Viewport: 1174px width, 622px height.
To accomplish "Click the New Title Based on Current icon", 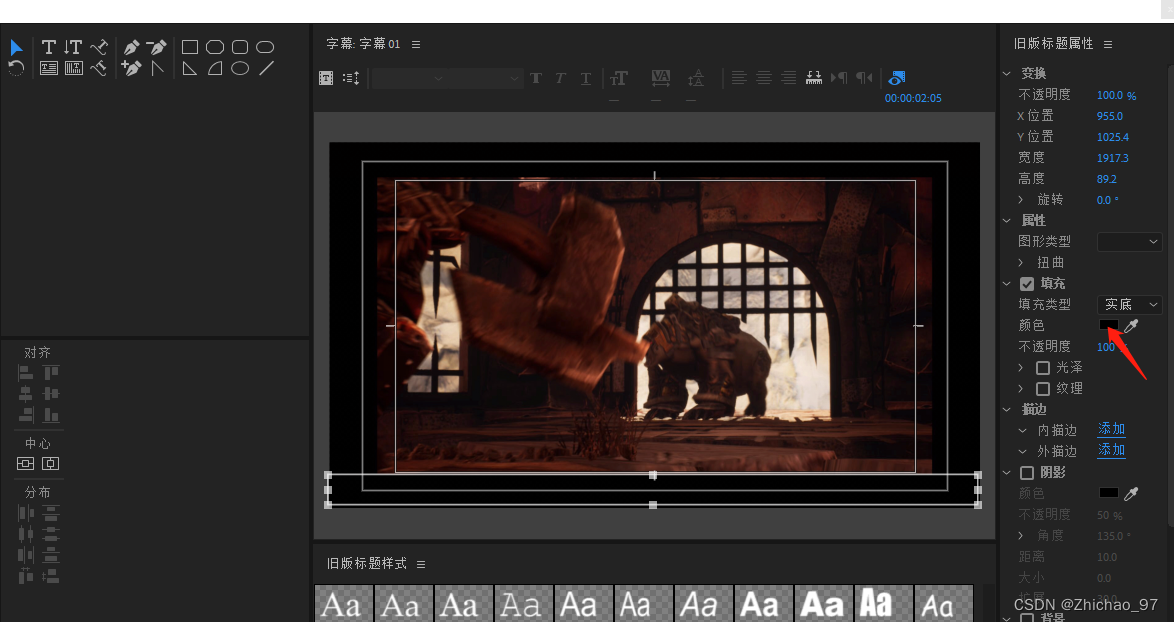I will (326, 78).
